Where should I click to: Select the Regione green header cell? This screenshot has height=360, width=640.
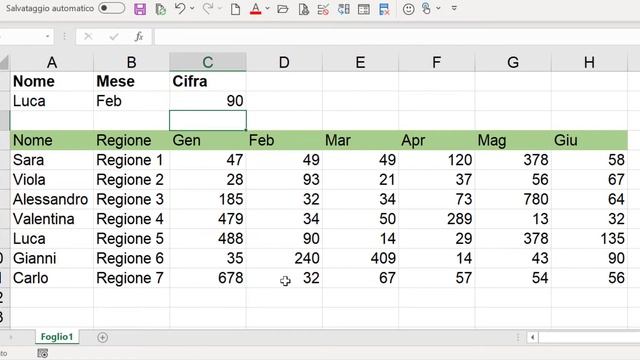pos(131,140)
